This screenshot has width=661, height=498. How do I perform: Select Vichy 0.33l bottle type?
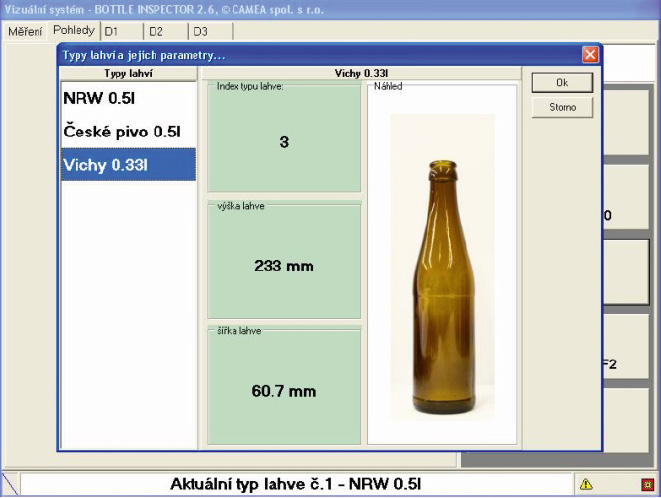point(128,164)
